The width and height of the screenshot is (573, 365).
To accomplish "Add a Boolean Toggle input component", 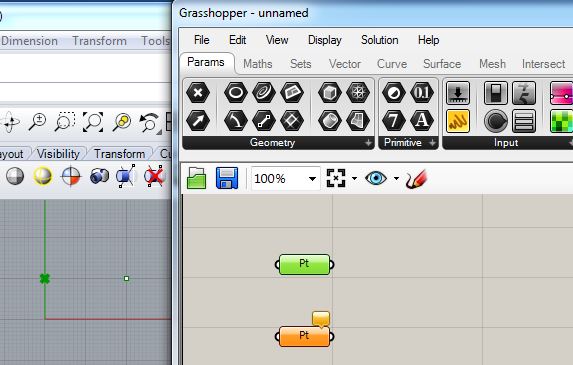I will pyautogui.click(x=496, y=93).
